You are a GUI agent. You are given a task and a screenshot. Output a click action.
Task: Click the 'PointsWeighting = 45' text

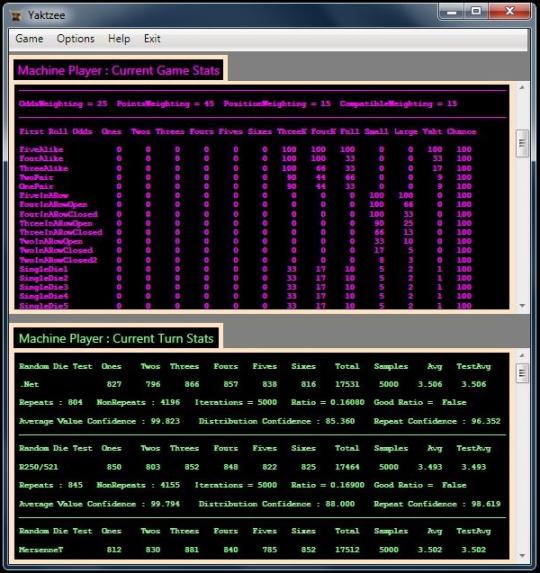(165, 103)
